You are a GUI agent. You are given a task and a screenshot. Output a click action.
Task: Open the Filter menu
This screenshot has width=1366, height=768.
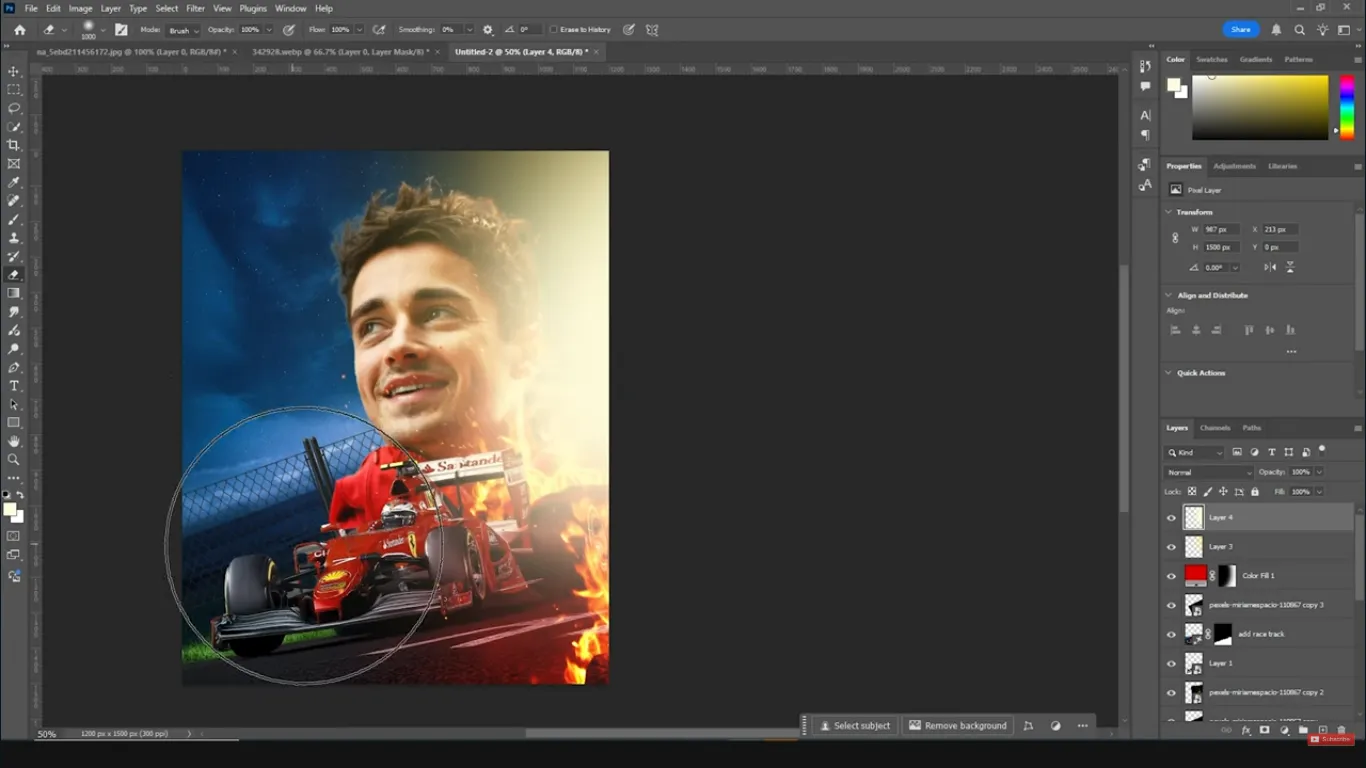click(195, 8)
